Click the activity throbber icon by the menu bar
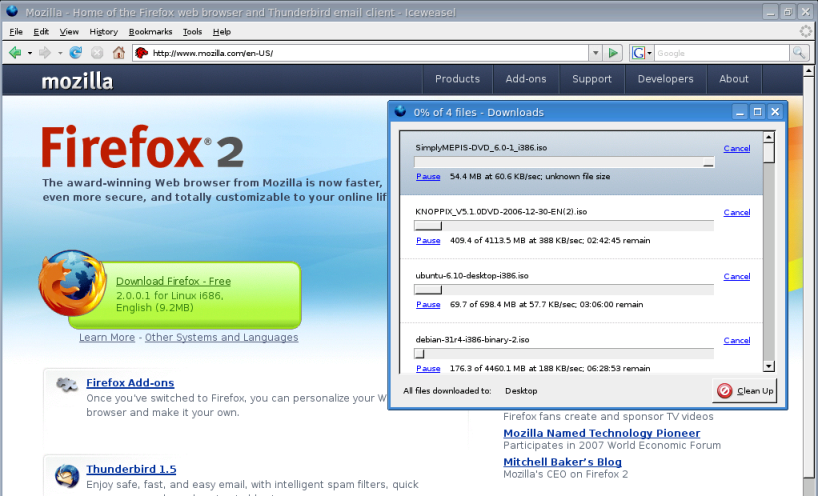 pyautogui.click(x=806, y=31)
